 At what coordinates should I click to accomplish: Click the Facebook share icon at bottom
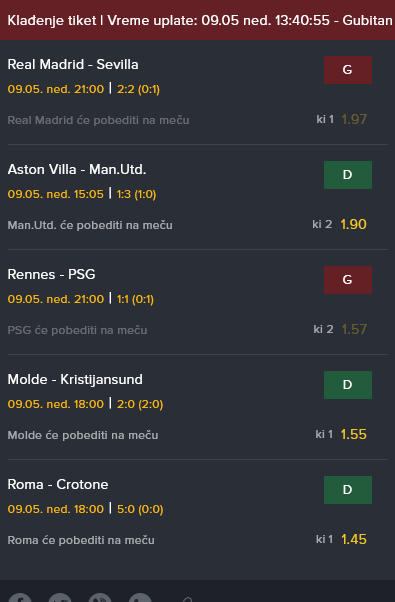(x=20, y=598)
